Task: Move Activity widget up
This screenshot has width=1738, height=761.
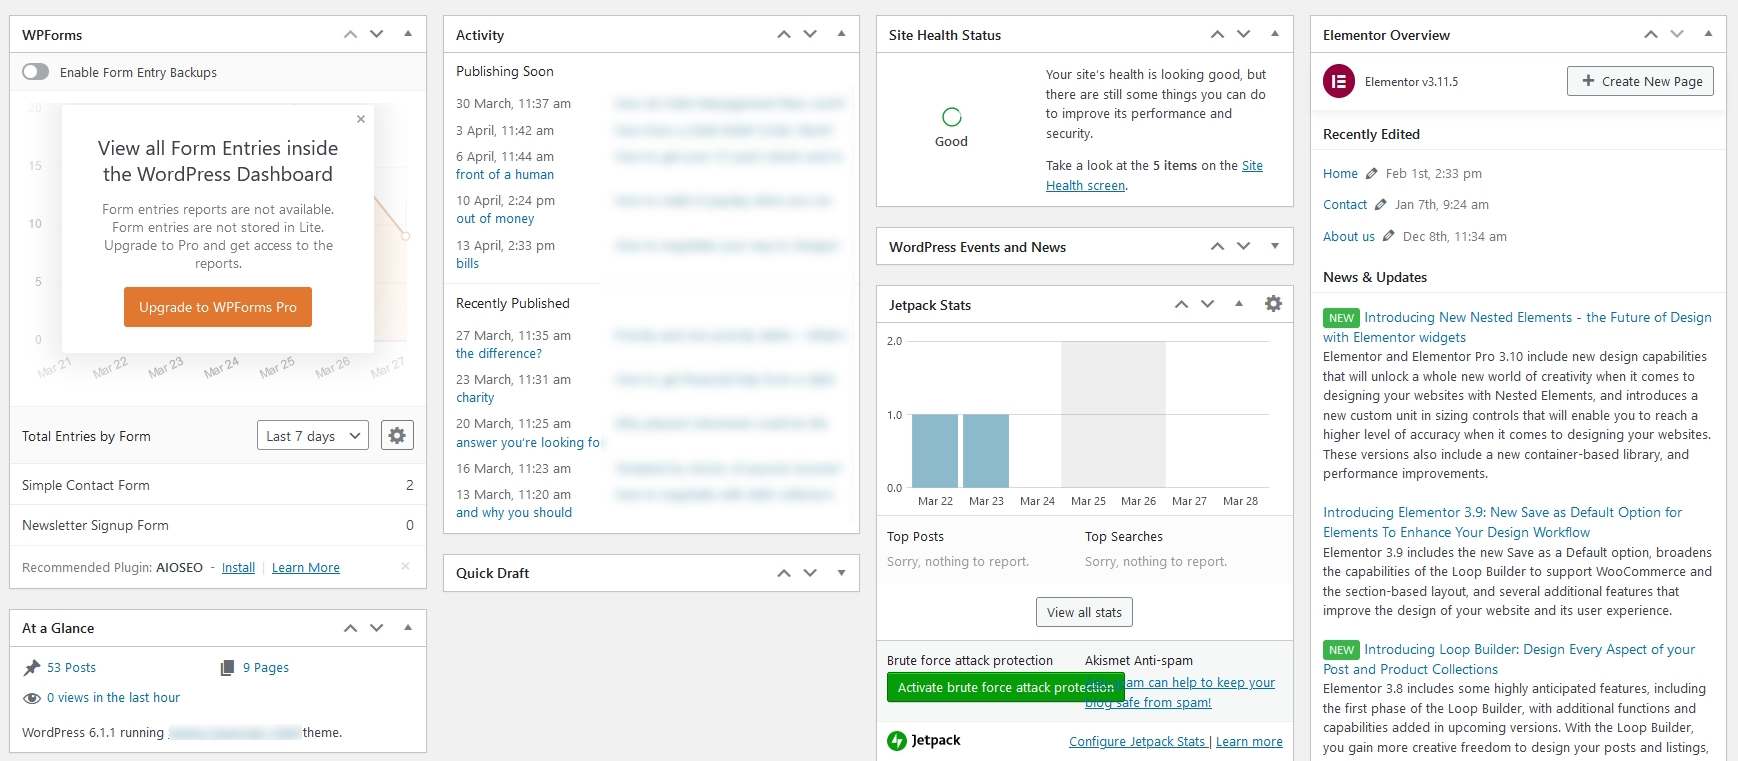Action: pyautogui.click(x=784, y=34)
